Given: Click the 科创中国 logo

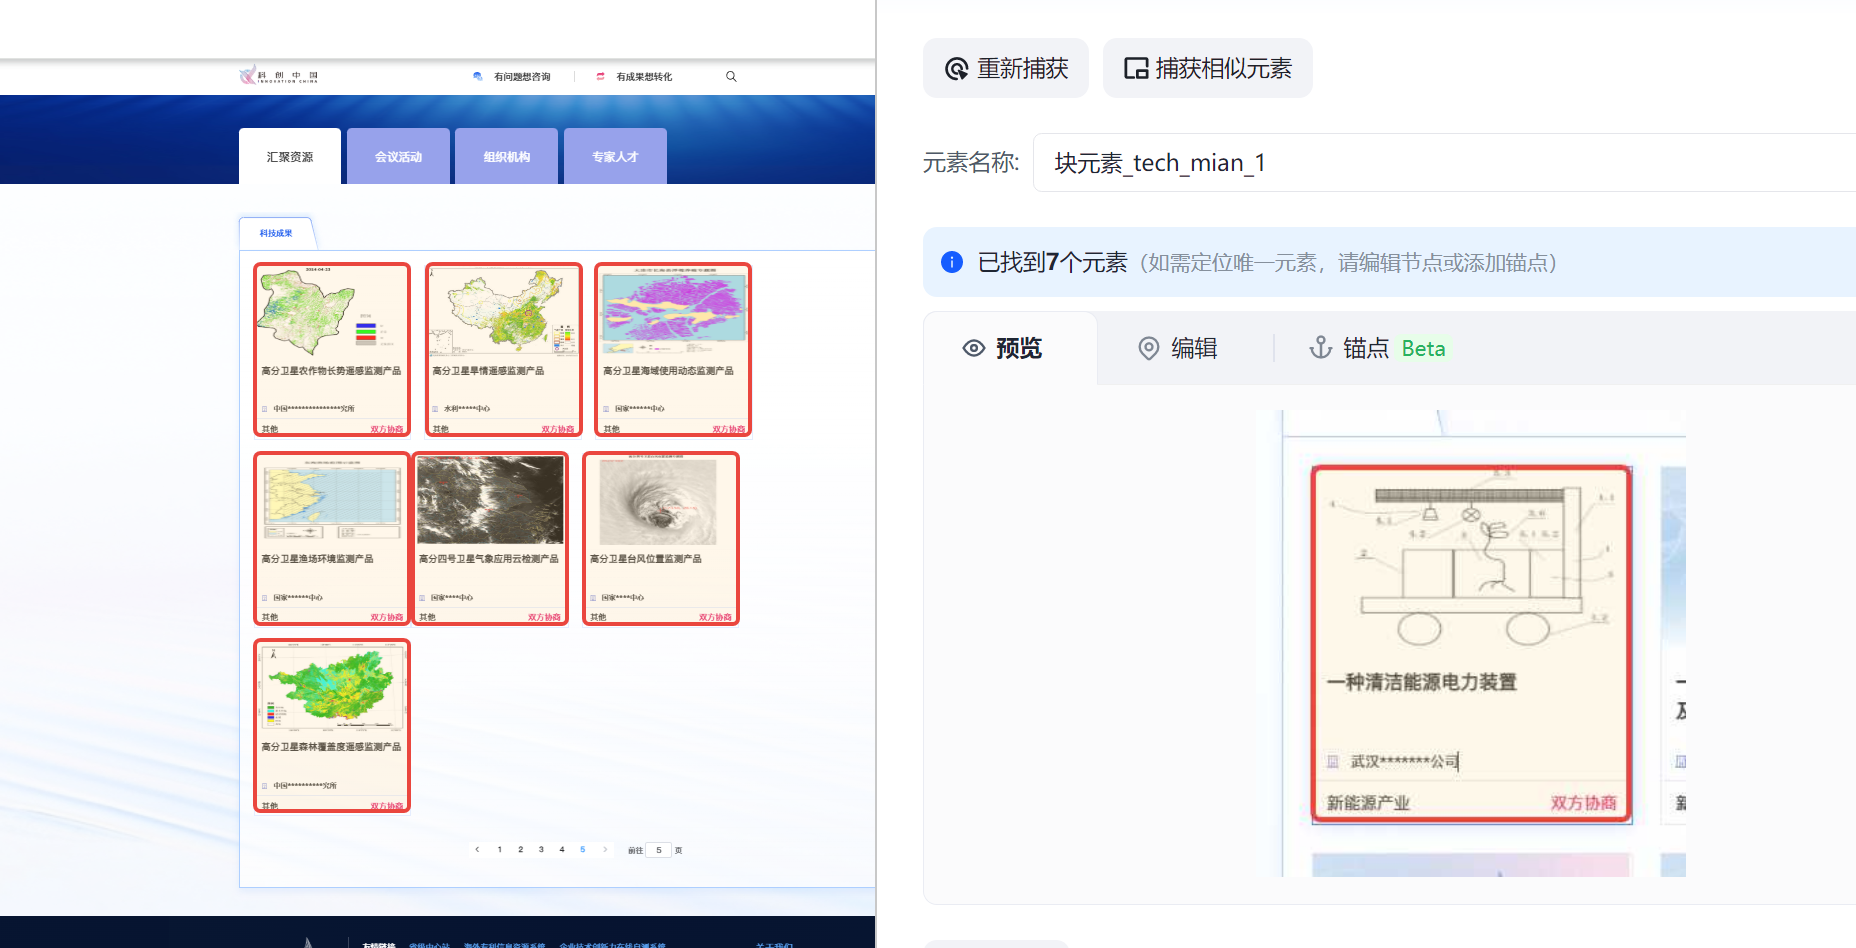Looking at the screenshot, I should pos(278,76).
